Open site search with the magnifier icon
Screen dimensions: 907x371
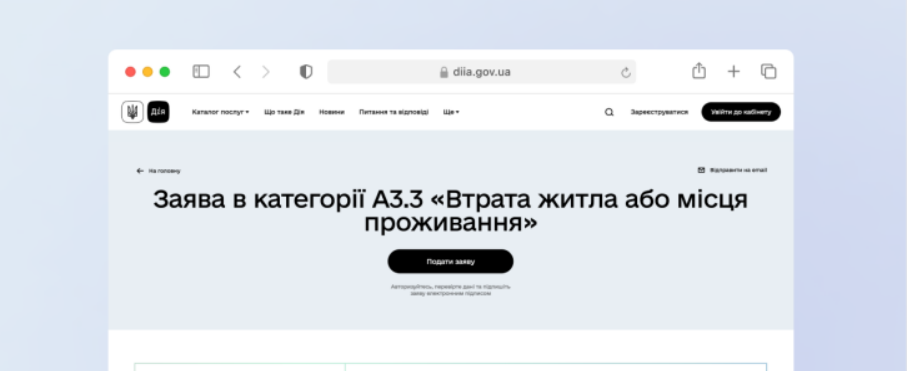(x=609, y=112)
